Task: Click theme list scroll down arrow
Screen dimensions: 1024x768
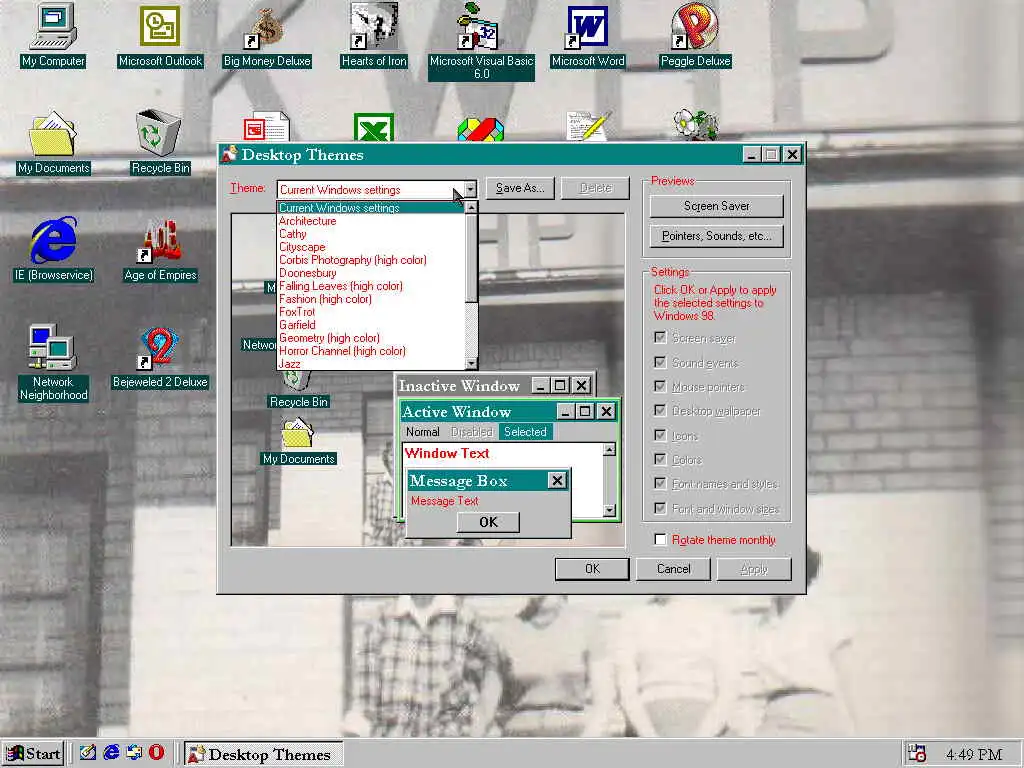Action: [x=471, y=364]
